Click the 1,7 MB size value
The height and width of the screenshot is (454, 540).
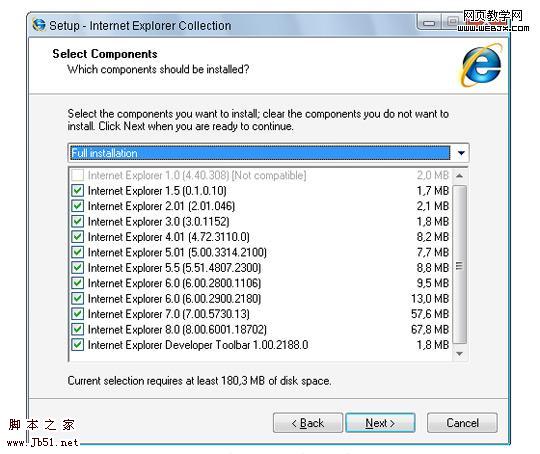433,191
